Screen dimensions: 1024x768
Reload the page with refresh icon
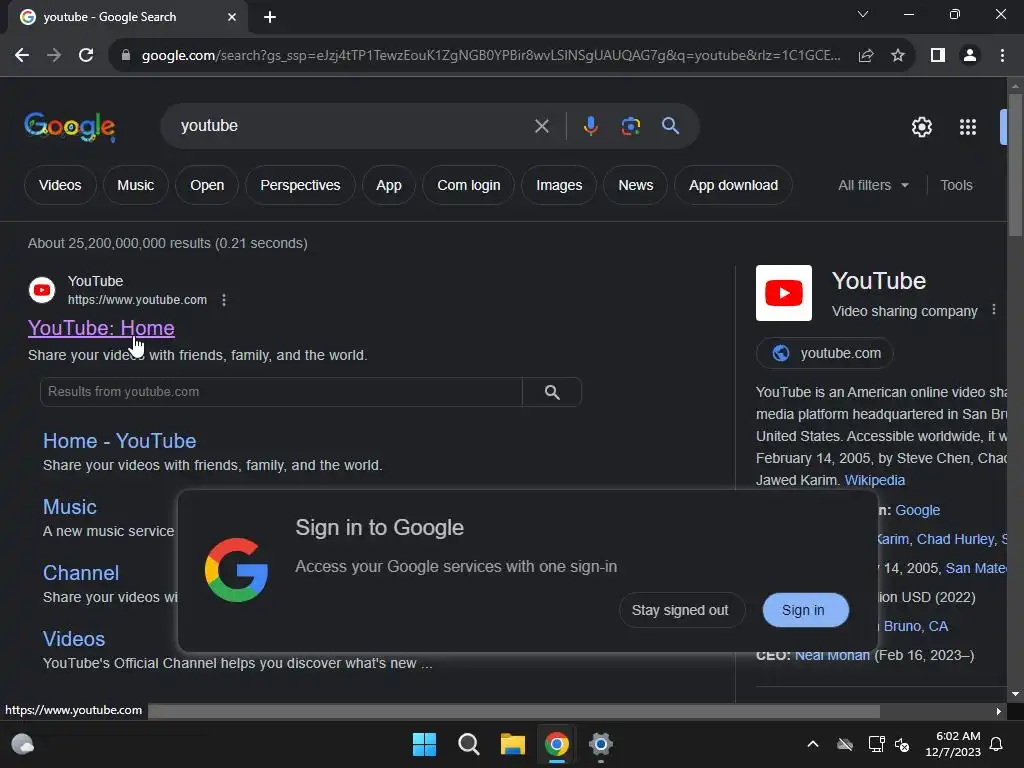[x=86, y=56]
